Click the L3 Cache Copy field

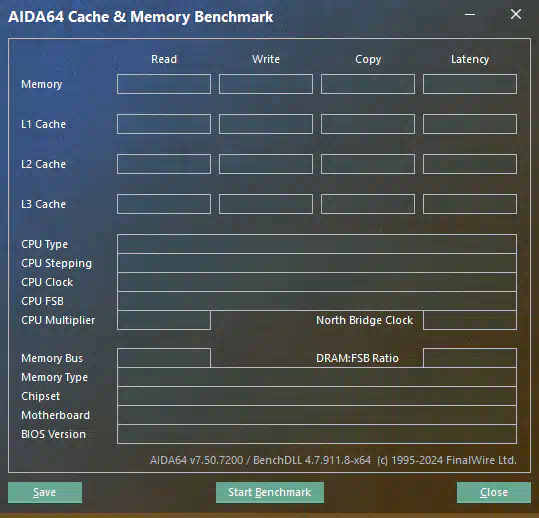click(x=368, y=204)
